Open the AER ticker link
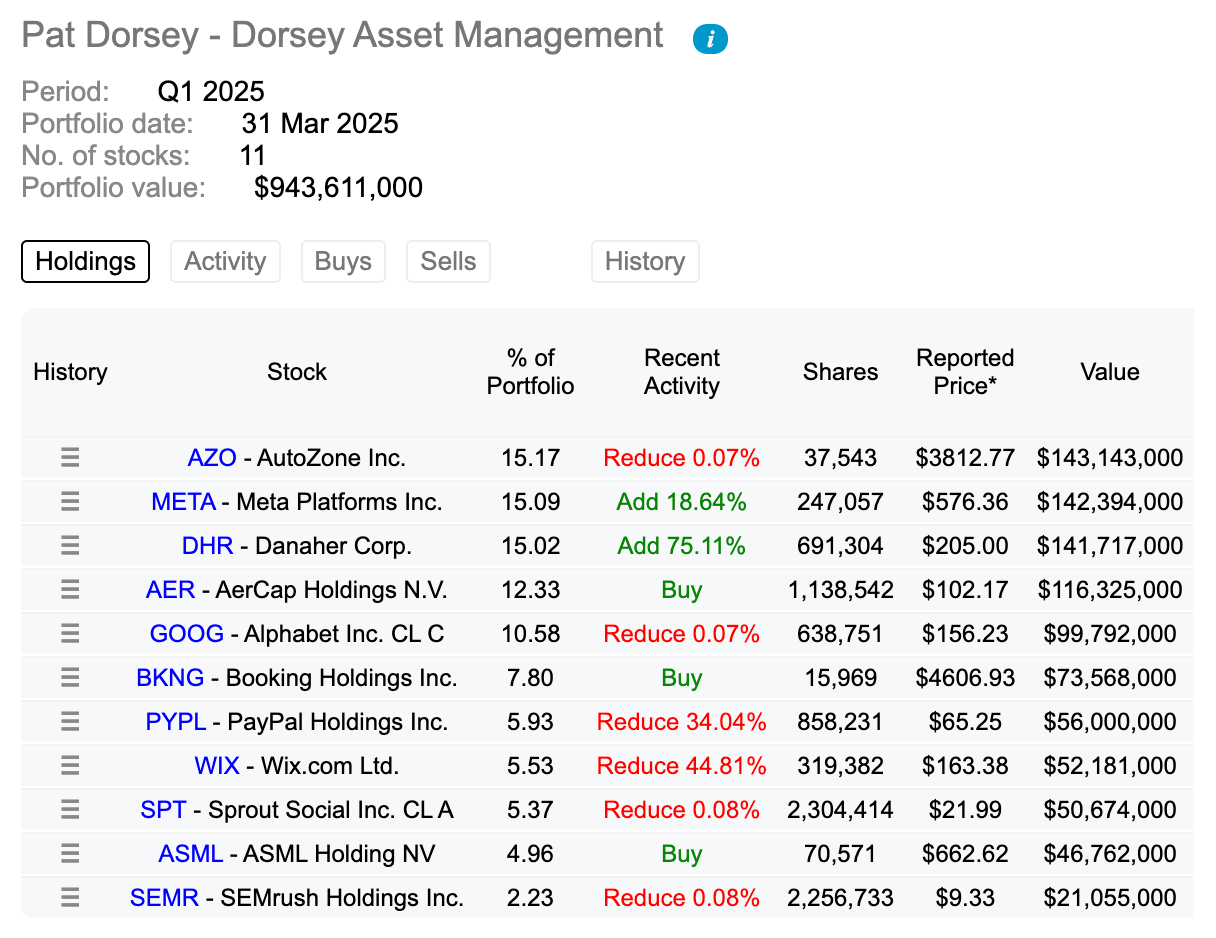This screenshot has width=1216, height=938. point(171,590)
